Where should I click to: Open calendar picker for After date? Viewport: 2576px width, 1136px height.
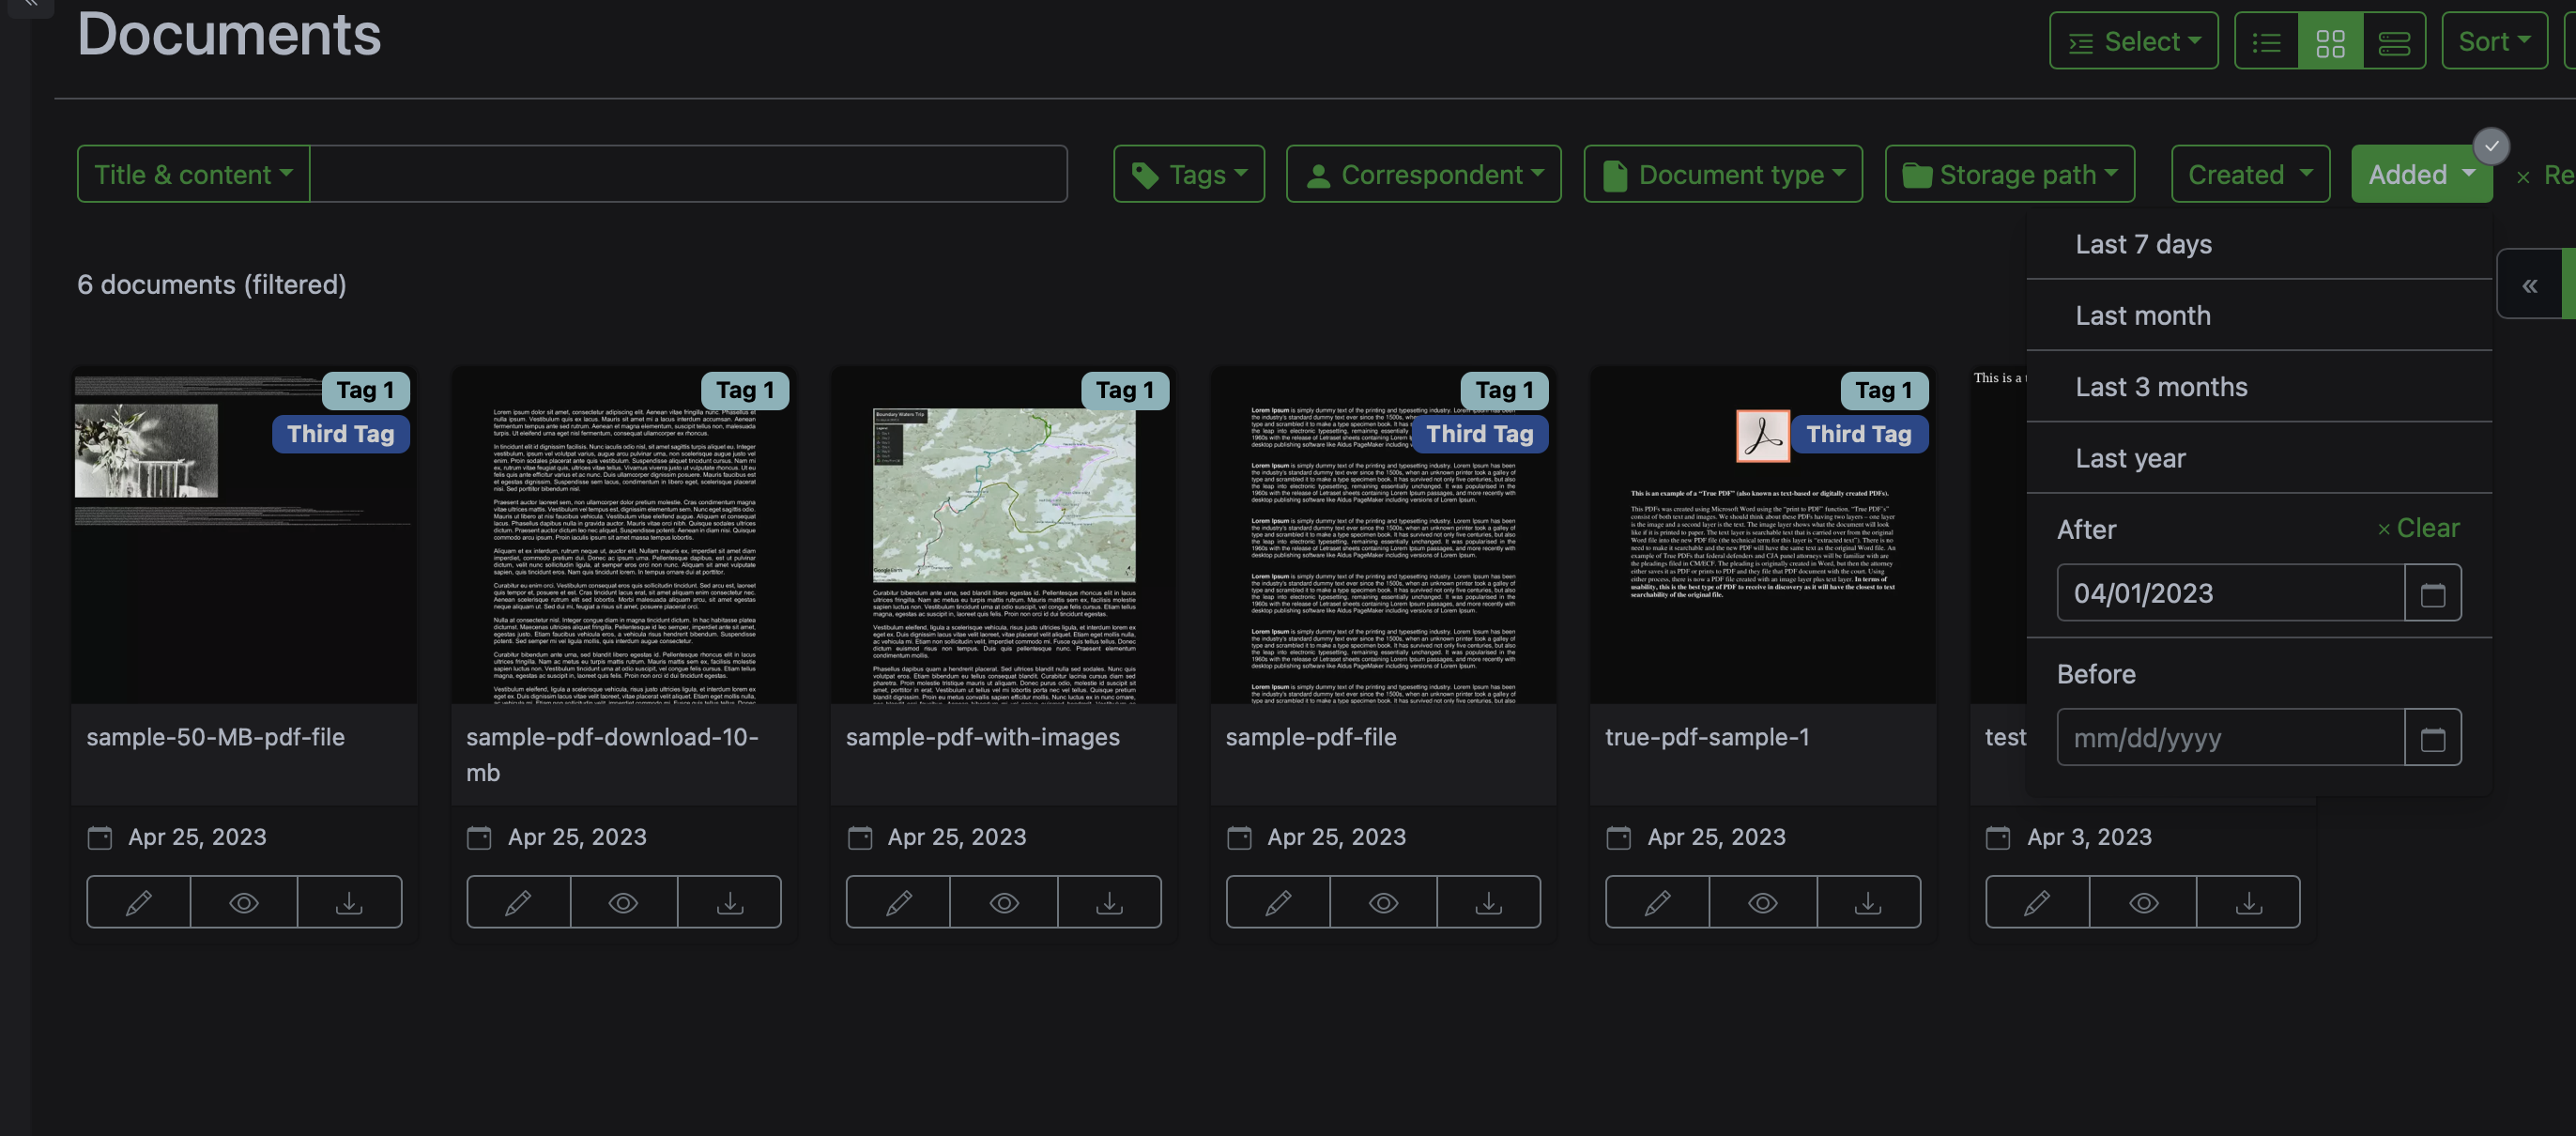point(2432,593)
